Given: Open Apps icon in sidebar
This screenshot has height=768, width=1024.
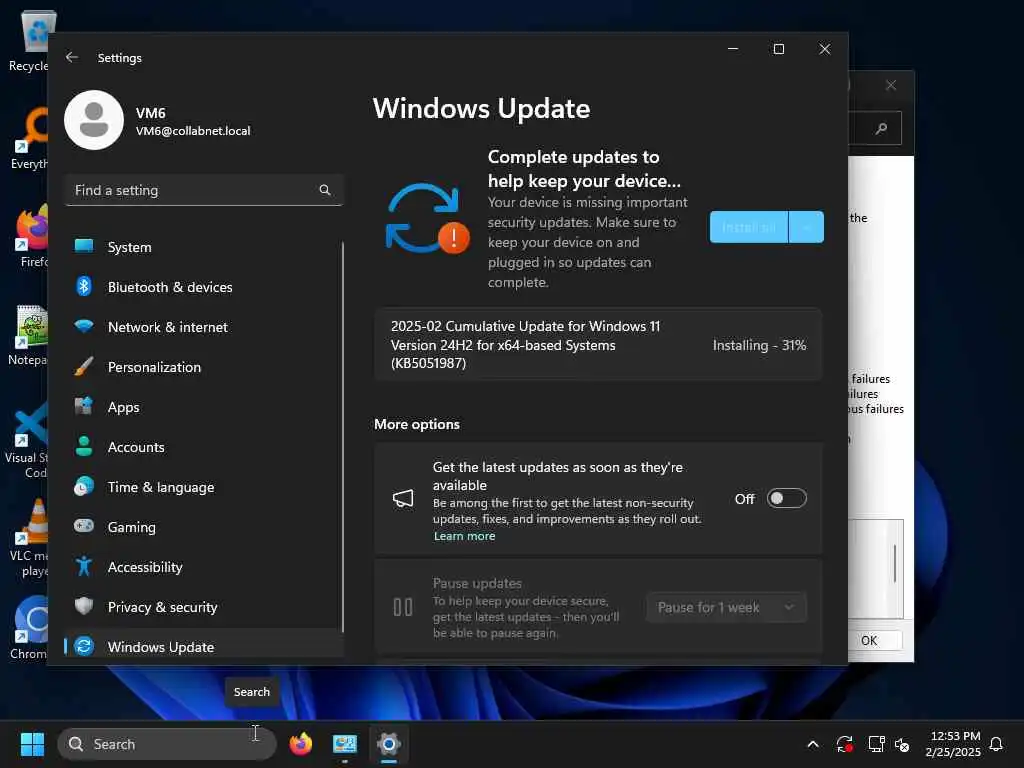Looking at the screenshot, I should (84, 406).
